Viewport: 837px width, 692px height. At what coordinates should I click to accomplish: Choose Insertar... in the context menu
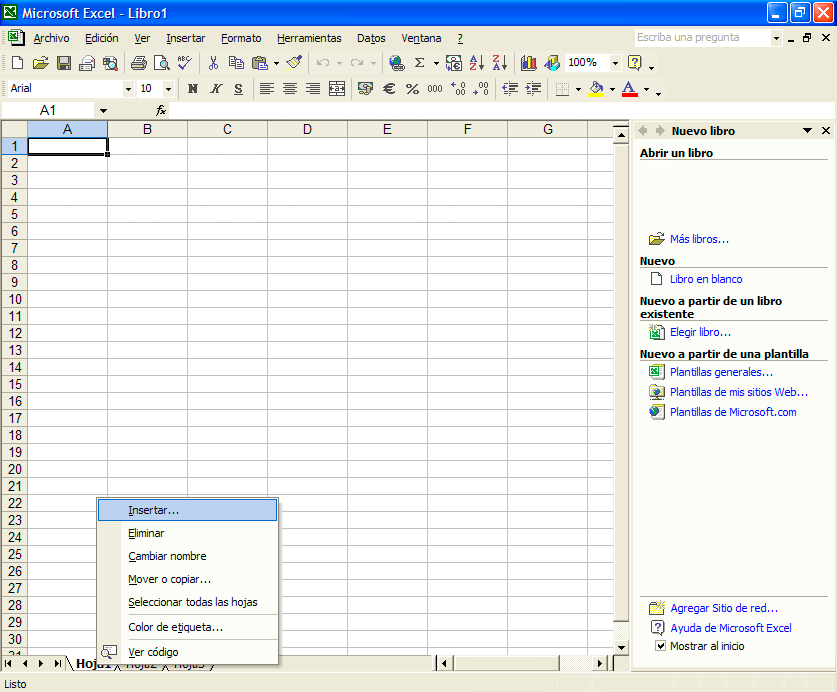[x=187, y=510]
